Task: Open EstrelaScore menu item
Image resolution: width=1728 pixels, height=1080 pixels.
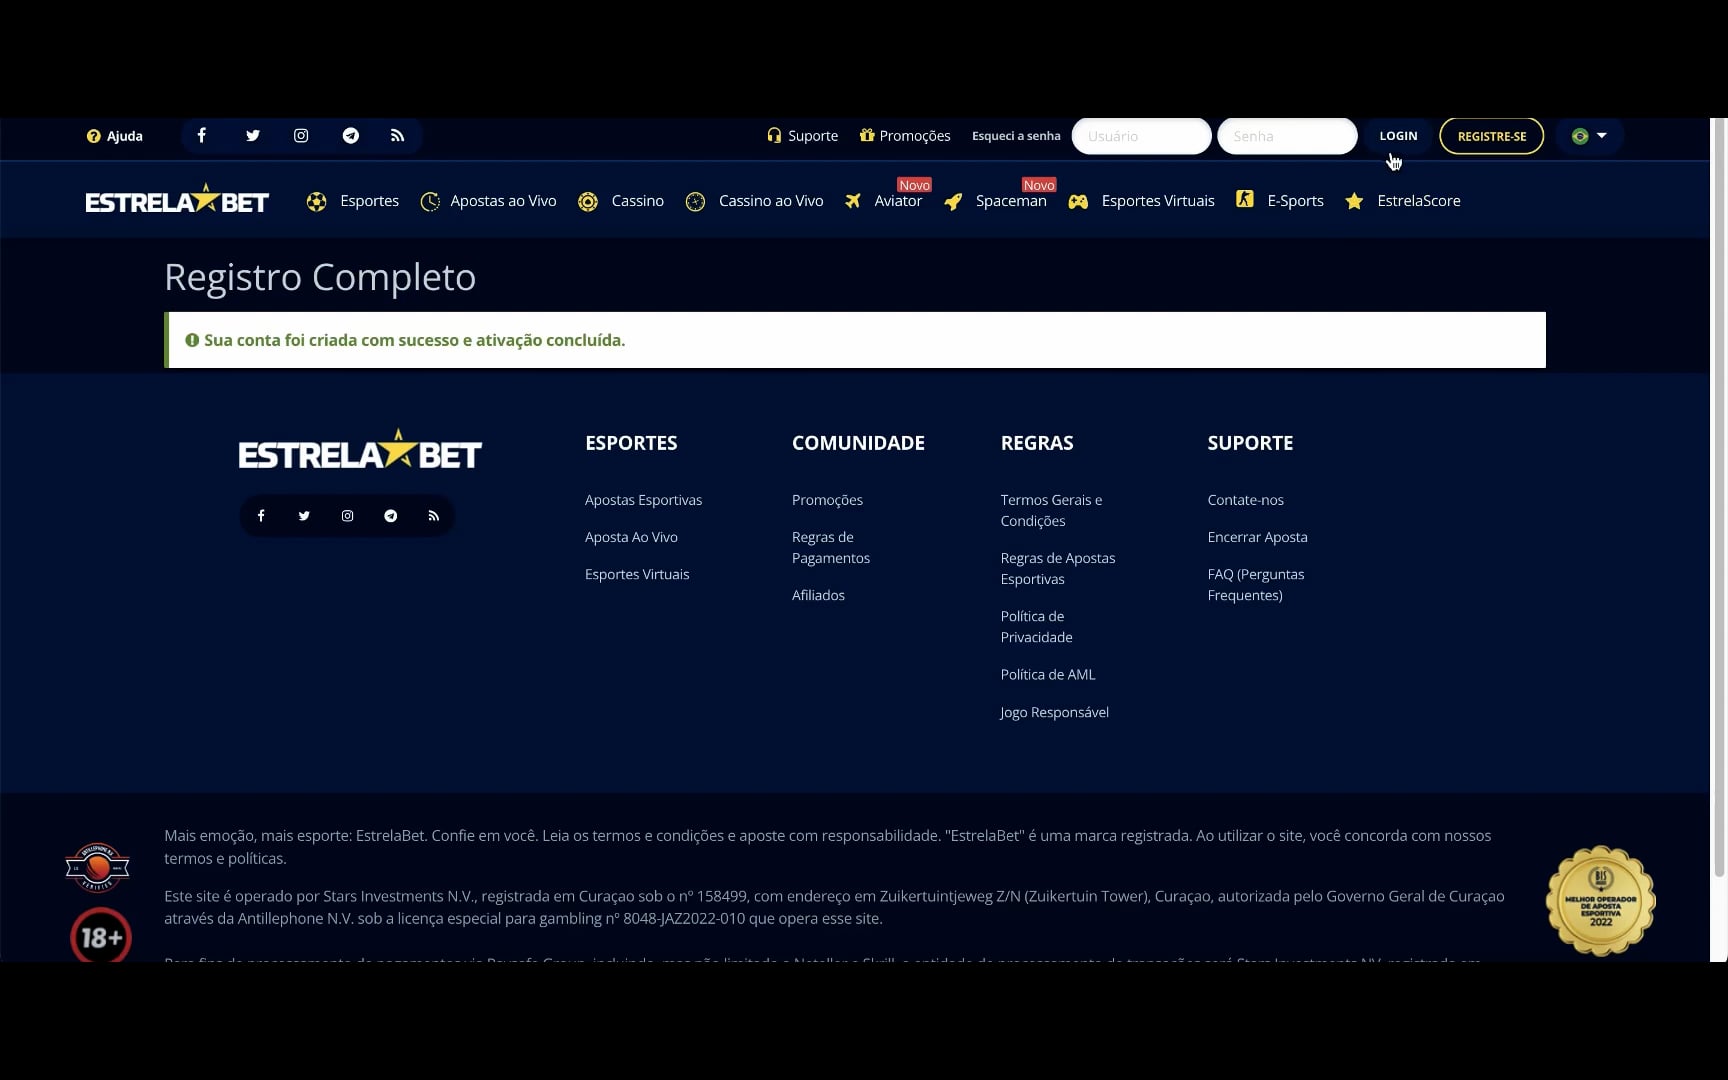Action: point(1418,201)
